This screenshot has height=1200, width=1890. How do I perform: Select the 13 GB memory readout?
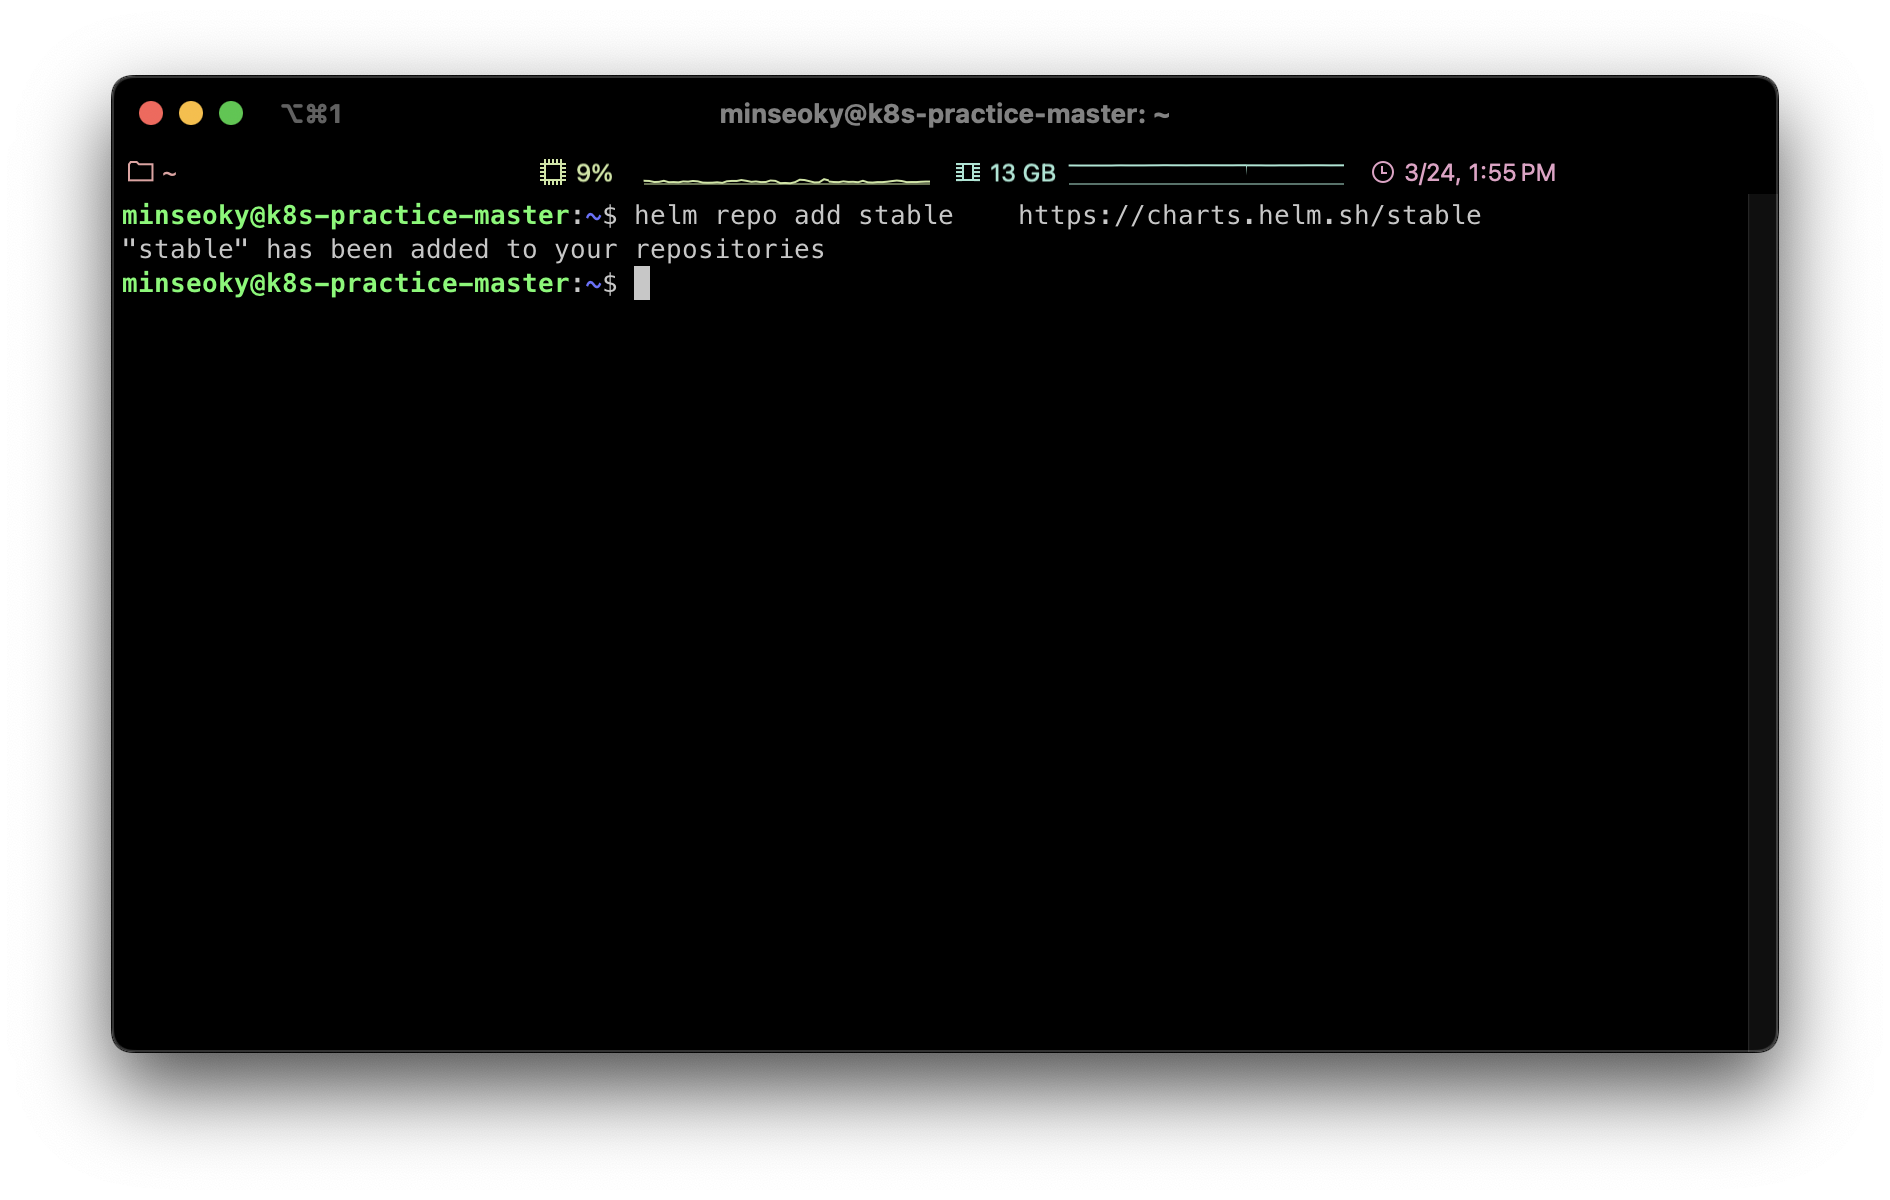1022,173
